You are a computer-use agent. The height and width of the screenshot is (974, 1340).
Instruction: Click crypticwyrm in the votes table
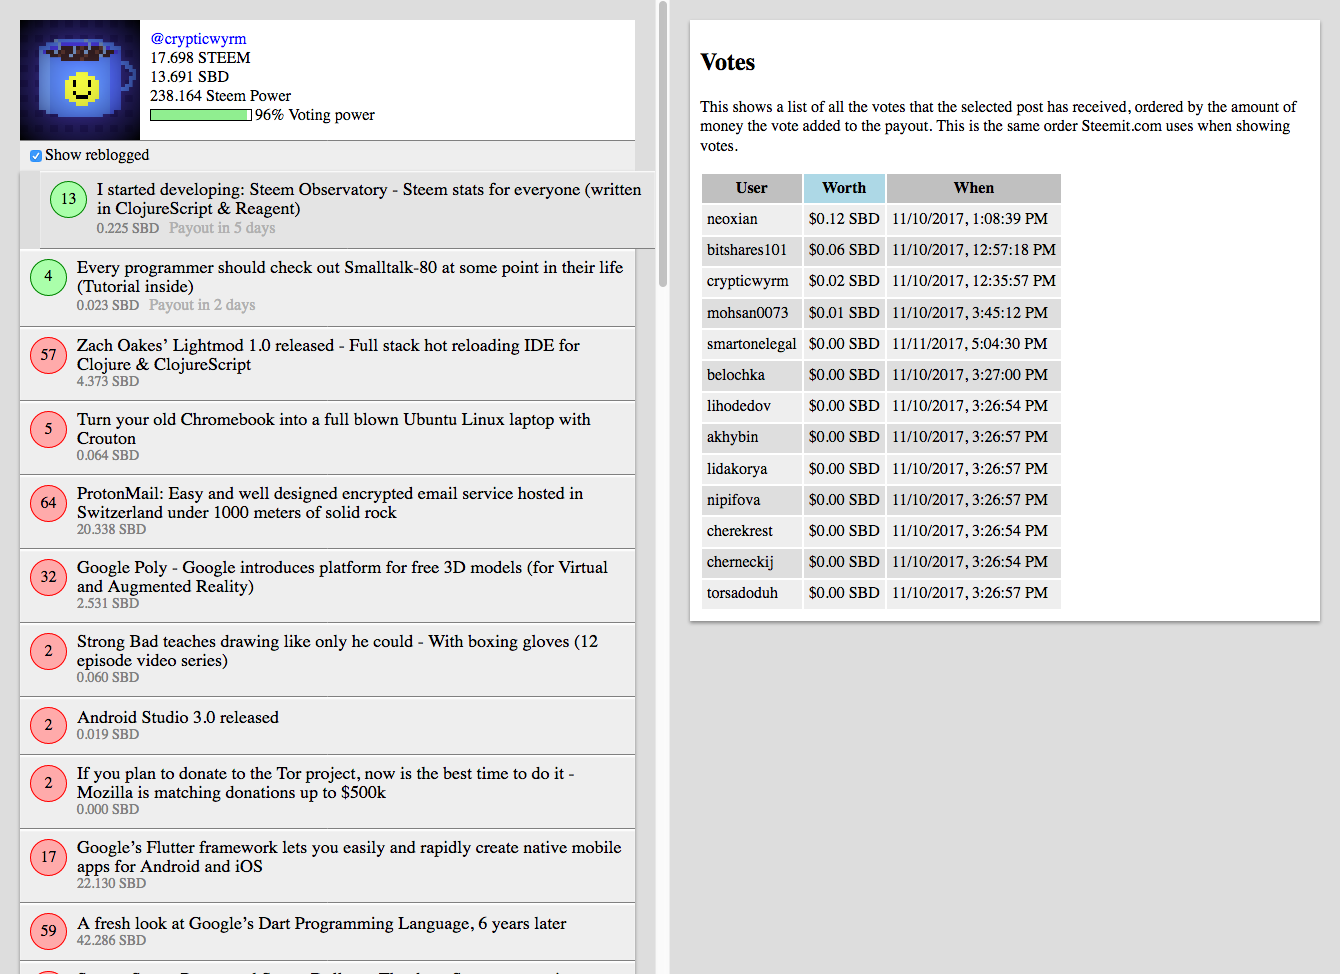pos(752,281)
